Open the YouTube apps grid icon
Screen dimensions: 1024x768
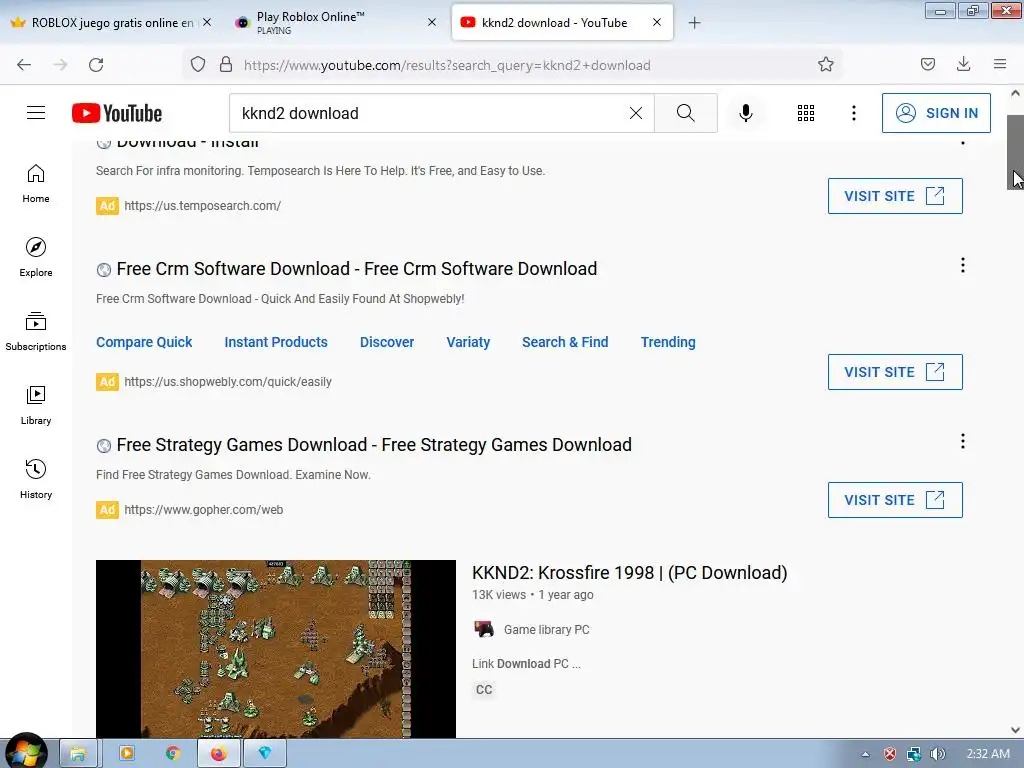click(x=806, y=113)
